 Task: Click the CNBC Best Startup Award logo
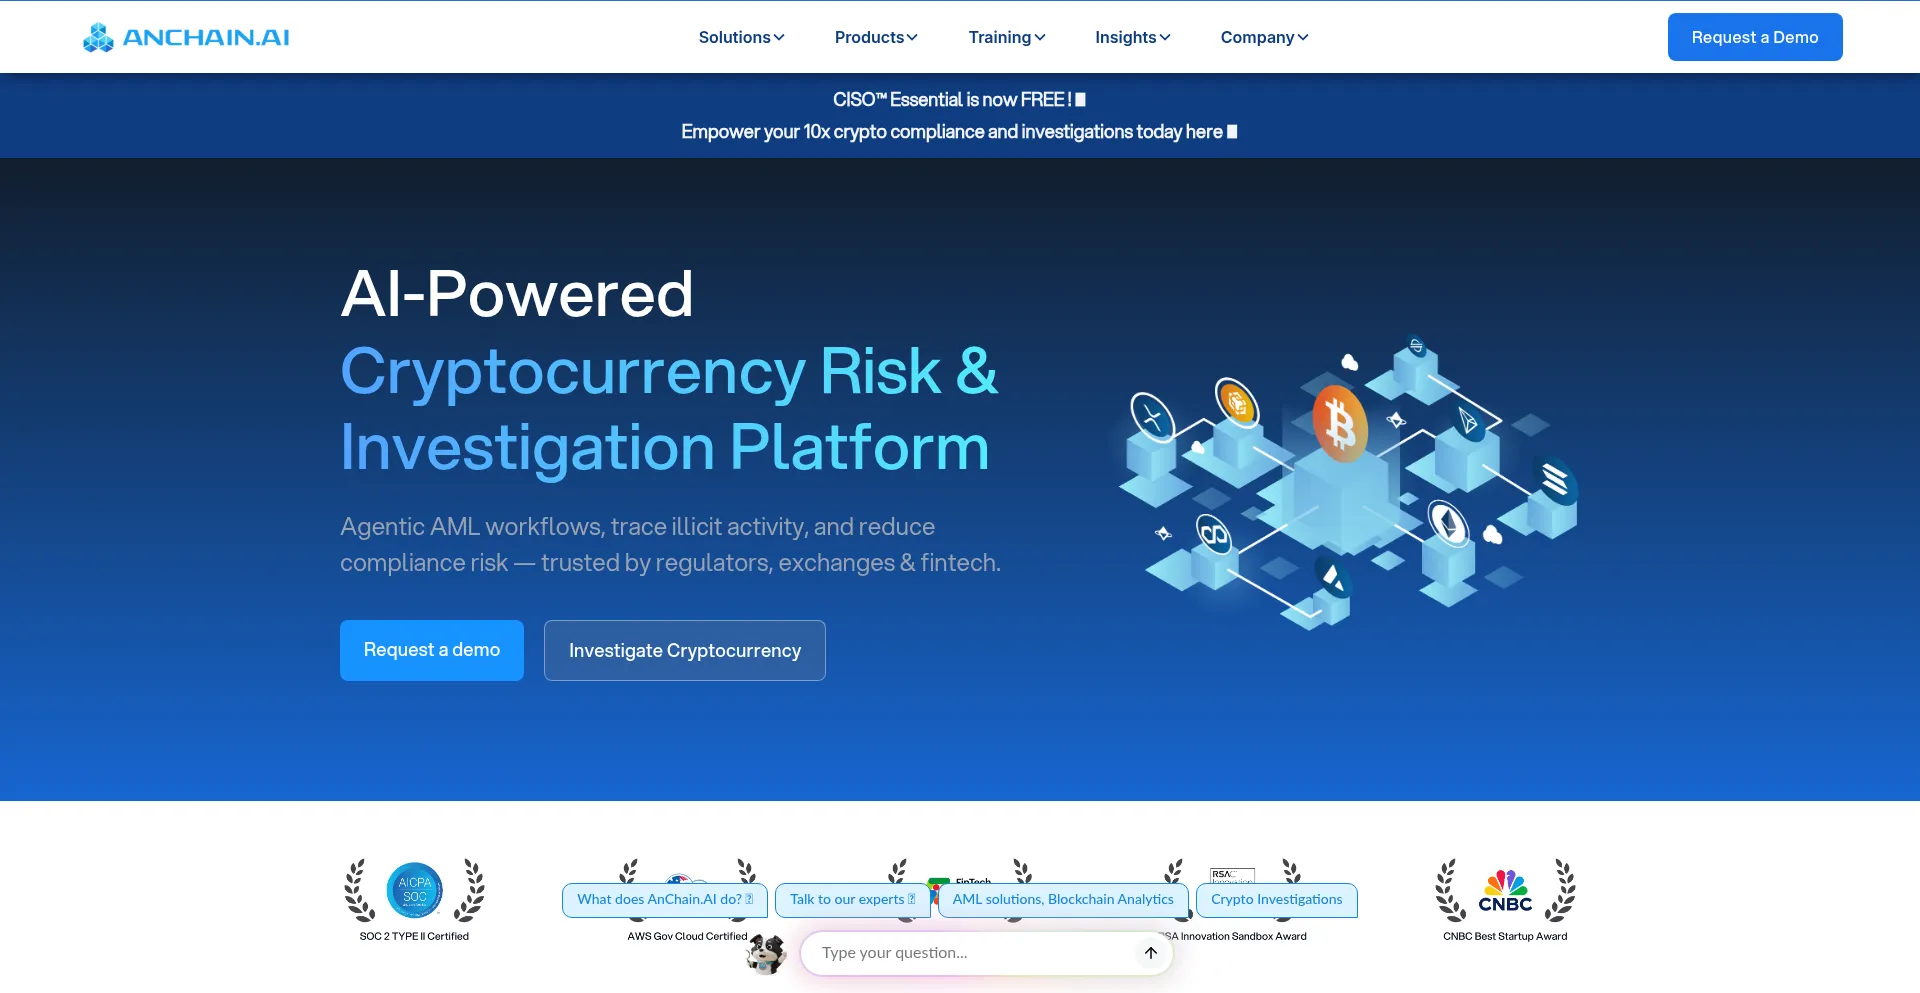(x=1504, y=890)
